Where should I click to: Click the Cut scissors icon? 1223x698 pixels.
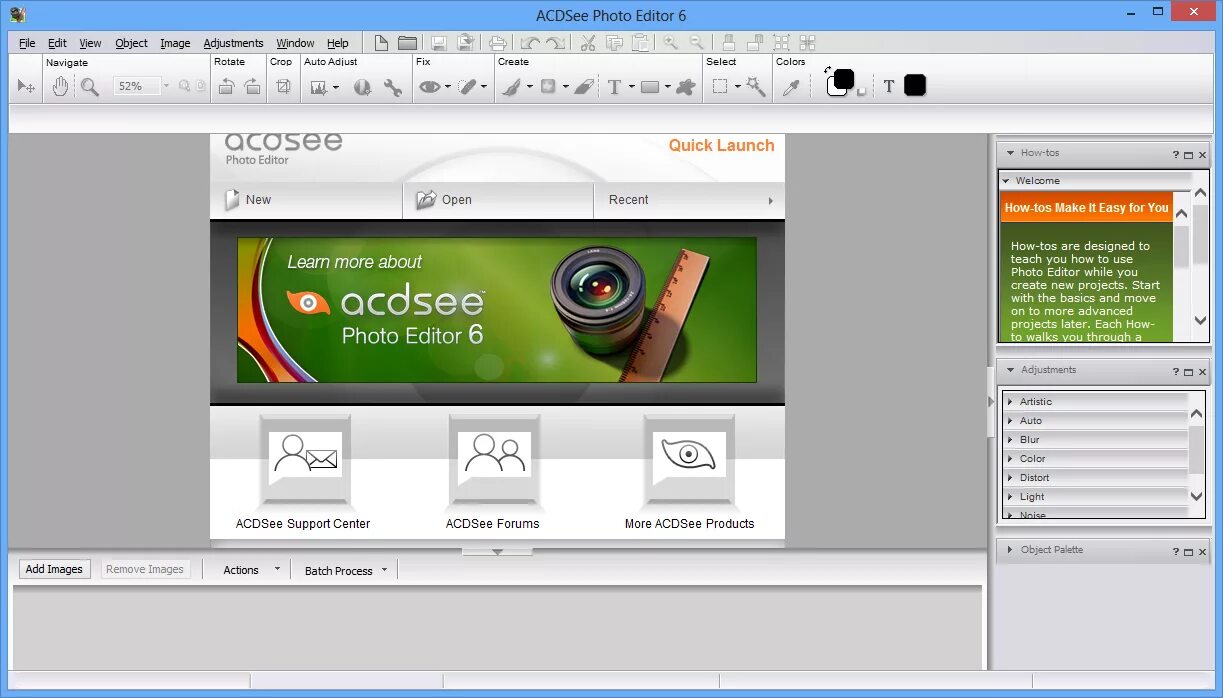click(588, 43)
